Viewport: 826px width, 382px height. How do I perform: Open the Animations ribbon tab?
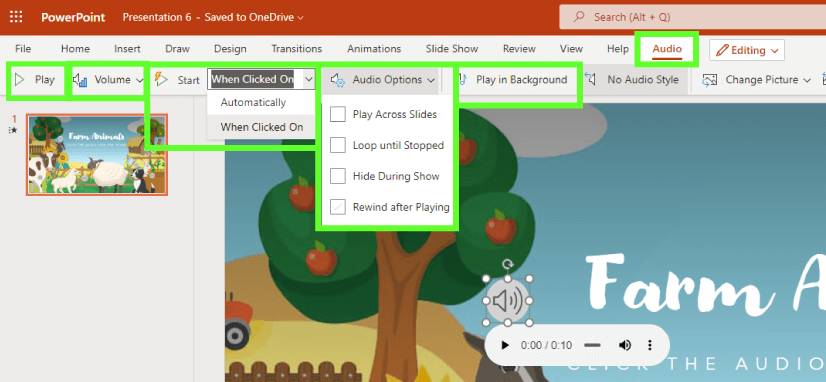coord(374,49)
